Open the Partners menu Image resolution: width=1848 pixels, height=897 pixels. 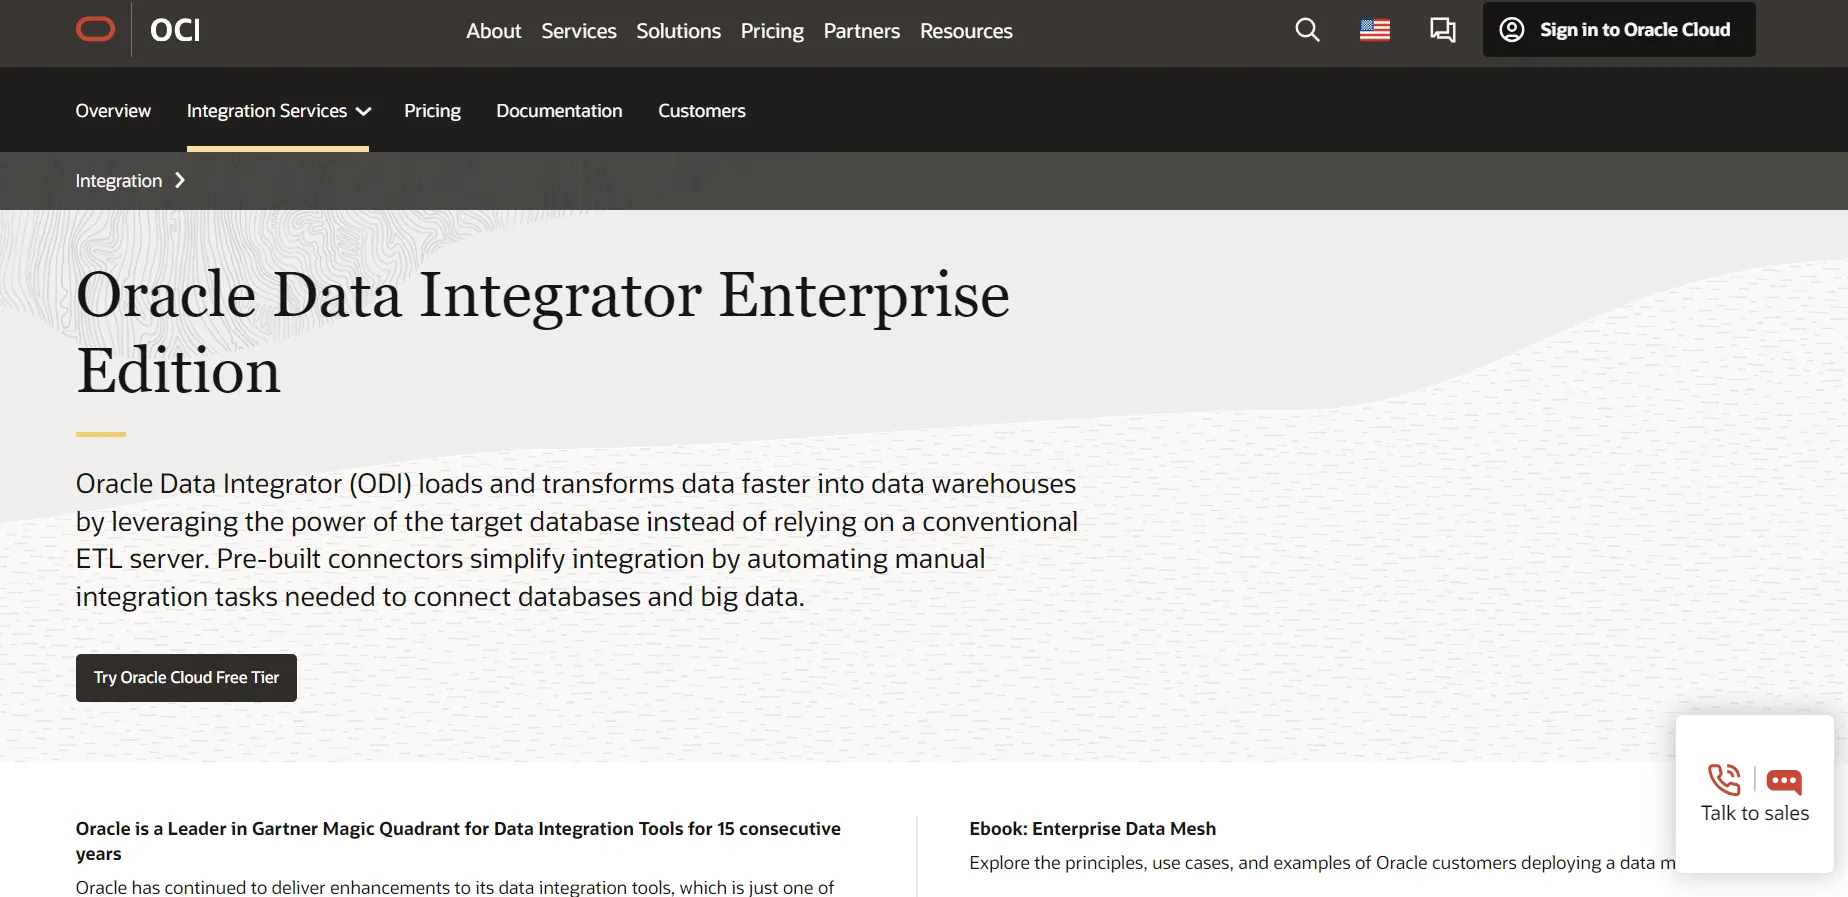pyautogui.click(x=862, y=31)
